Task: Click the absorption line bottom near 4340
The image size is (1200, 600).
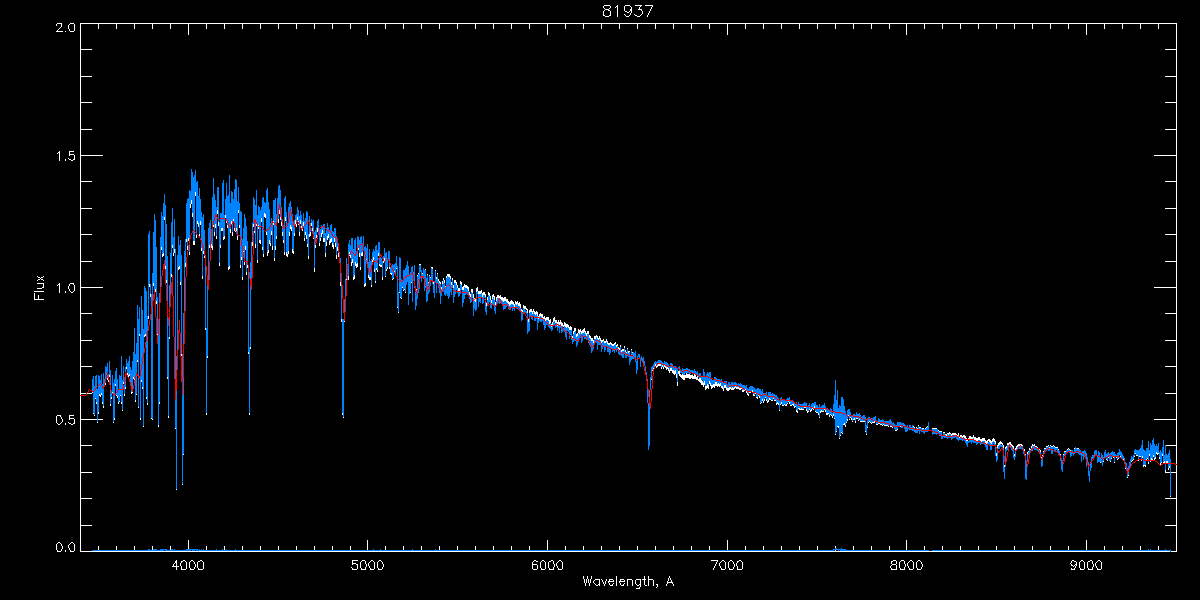Action: pos(249,411)
